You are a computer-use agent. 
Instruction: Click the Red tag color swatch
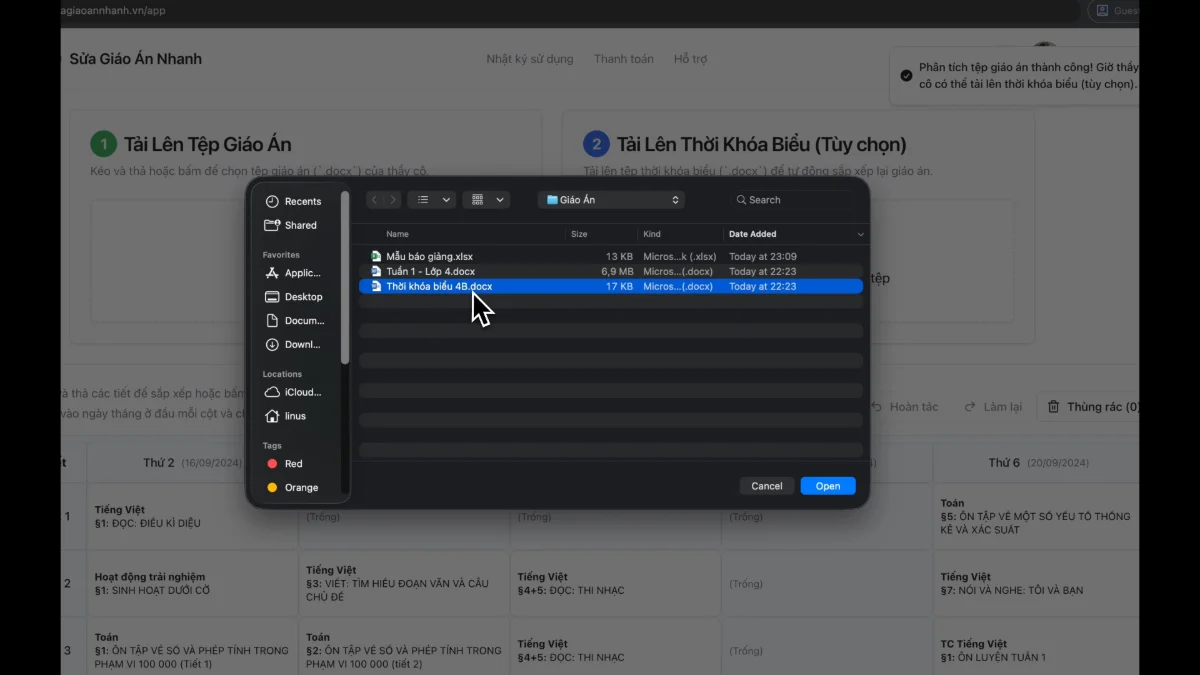click(x=271, y=463)
